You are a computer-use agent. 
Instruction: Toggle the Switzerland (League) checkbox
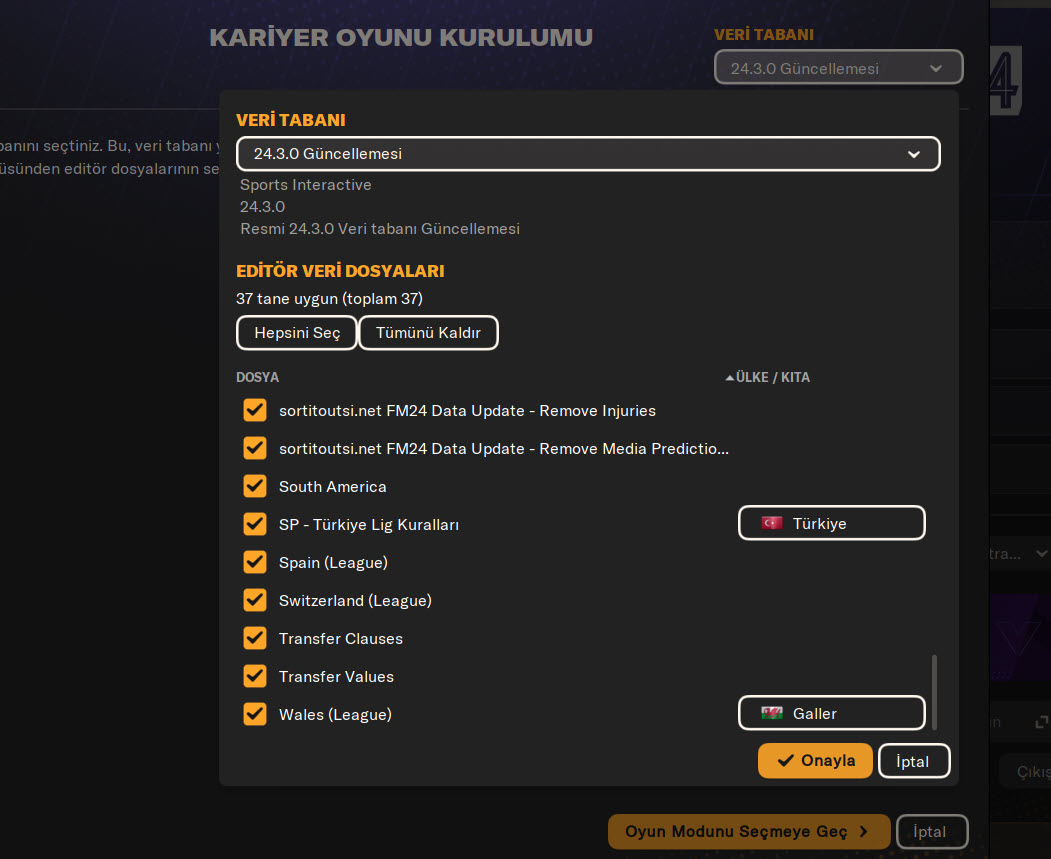click(255, 601)
